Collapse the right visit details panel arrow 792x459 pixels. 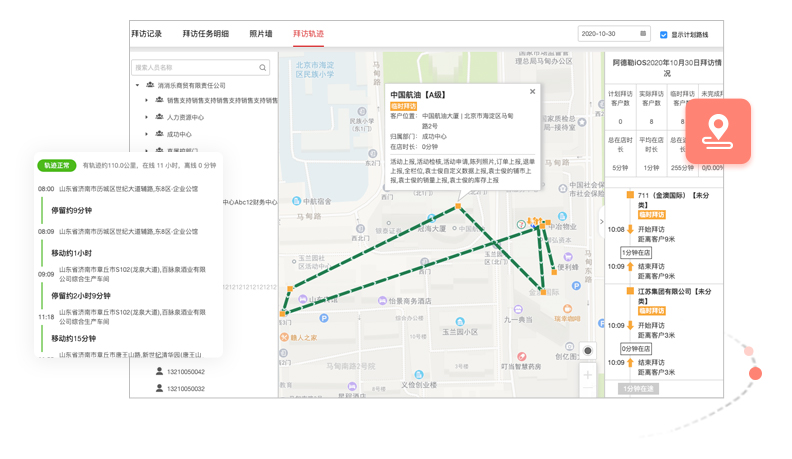click(x=601, y=222)
